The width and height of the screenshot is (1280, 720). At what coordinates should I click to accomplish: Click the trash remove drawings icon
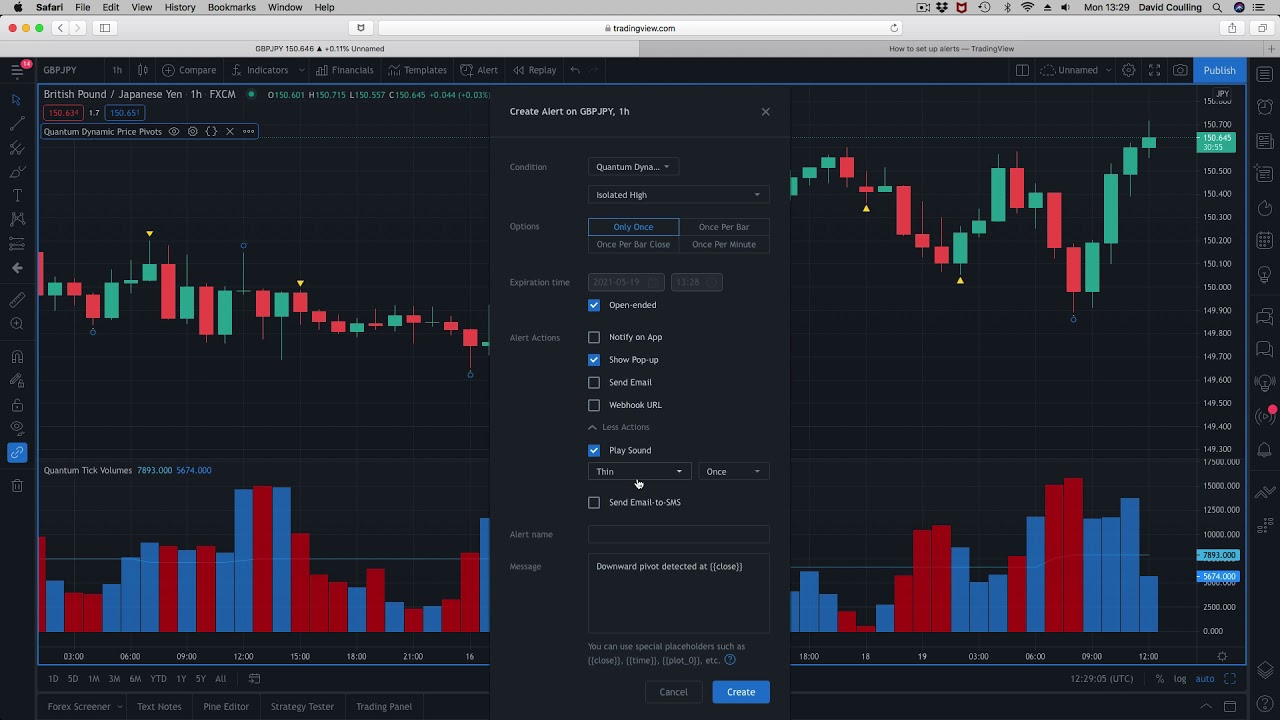(x=17, y=486)
